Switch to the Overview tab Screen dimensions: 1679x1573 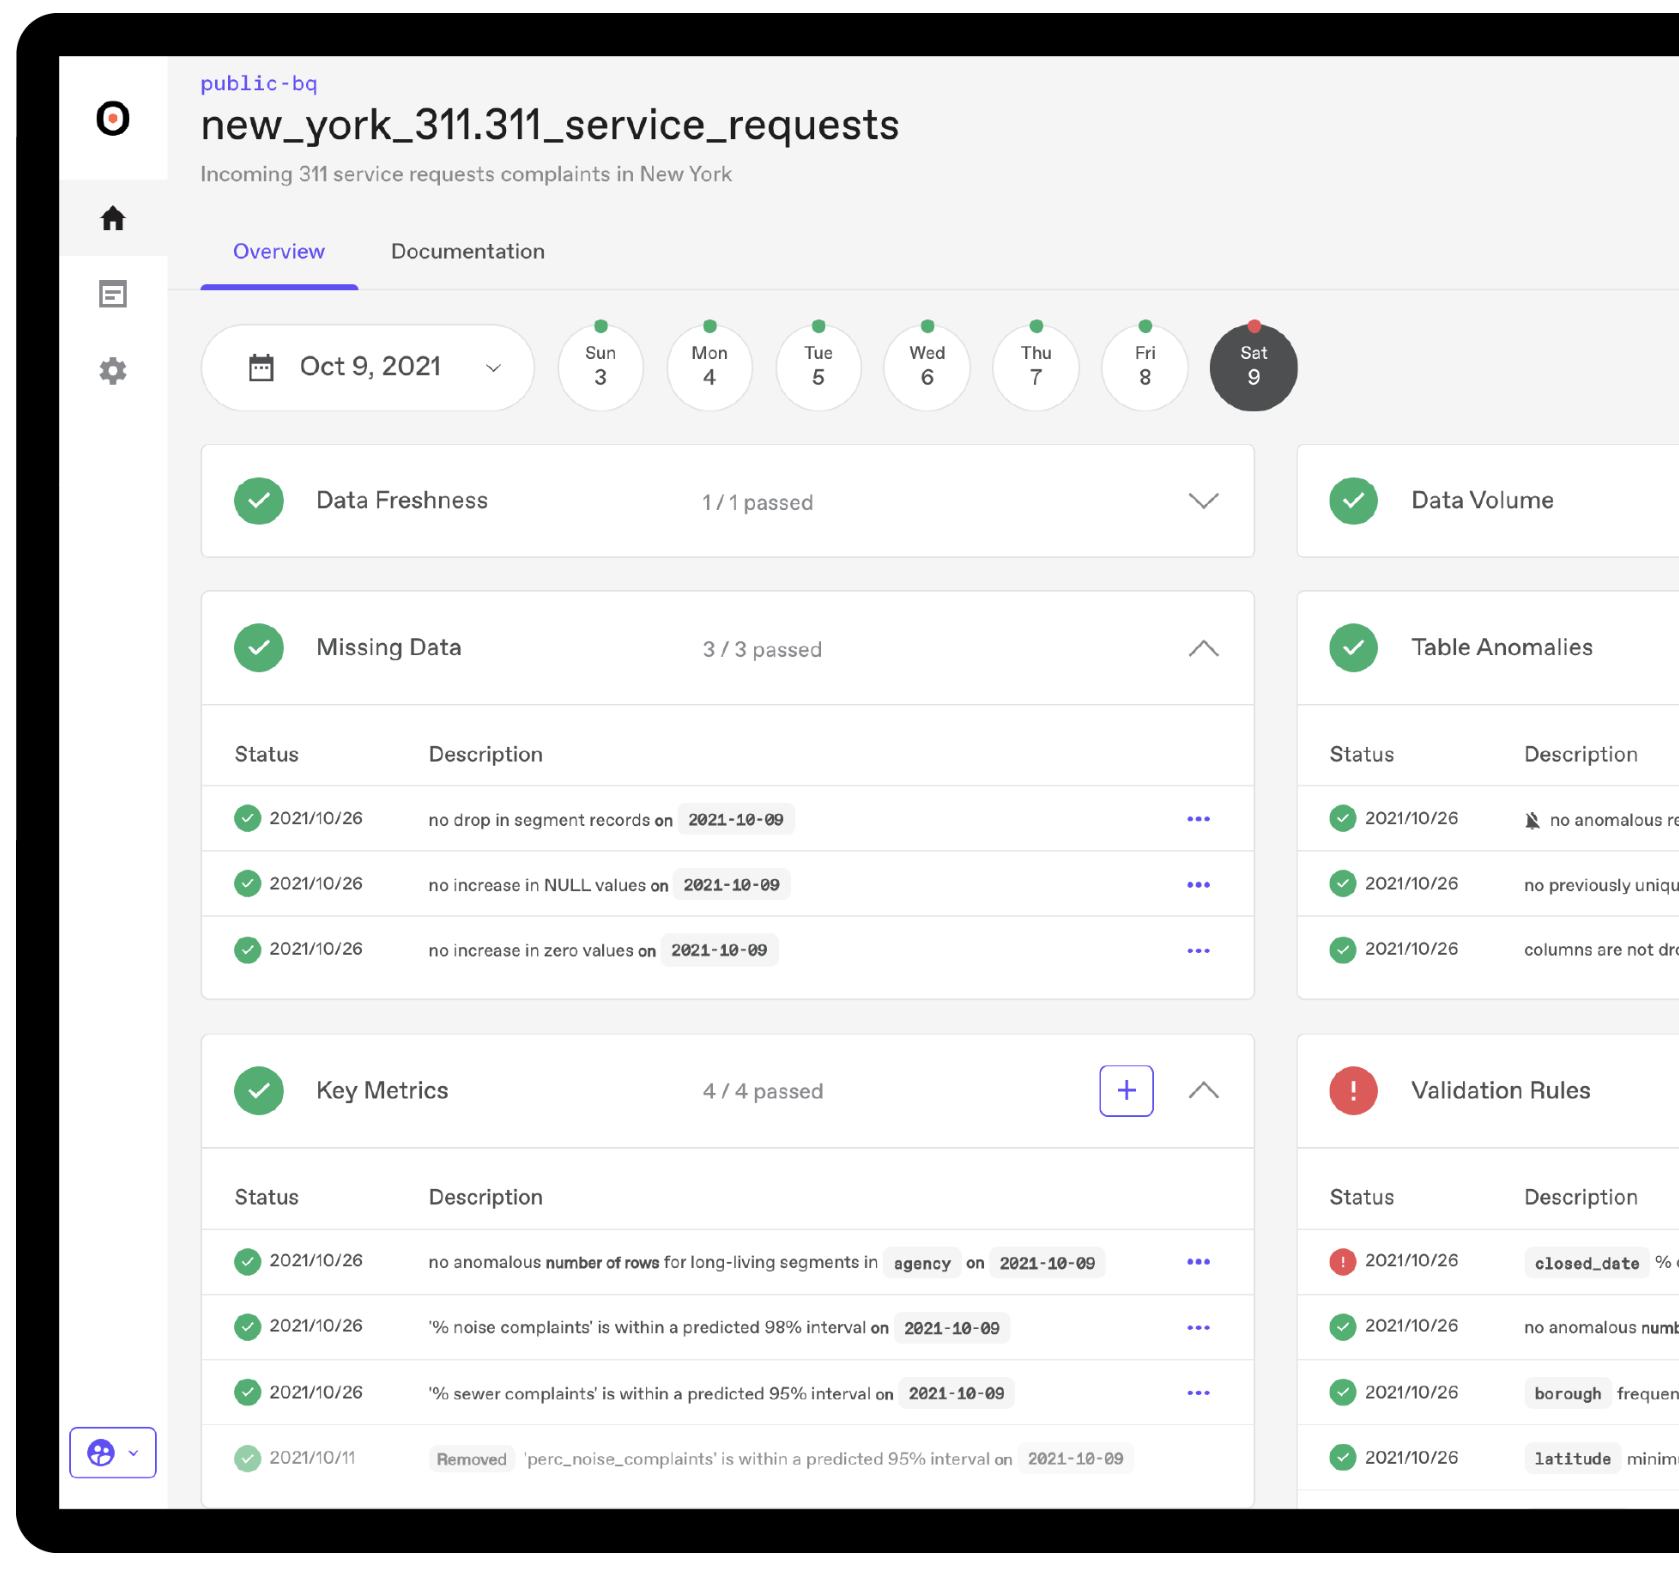pos(279,251)
